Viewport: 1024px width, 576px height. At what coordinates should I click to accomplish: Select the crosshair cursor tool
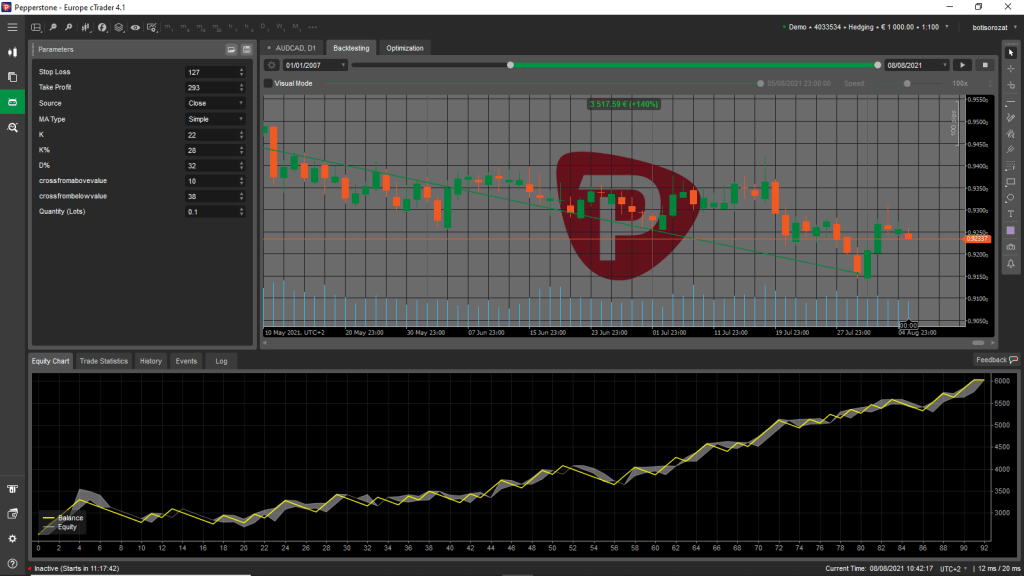1010,68
